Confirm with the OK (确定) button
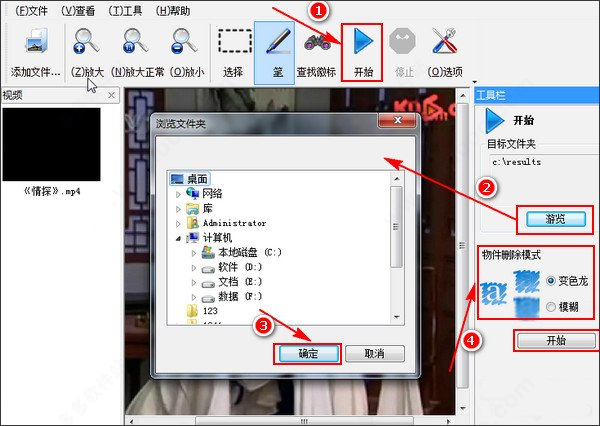Screen dimensions: 600x426 coord(306,354)
